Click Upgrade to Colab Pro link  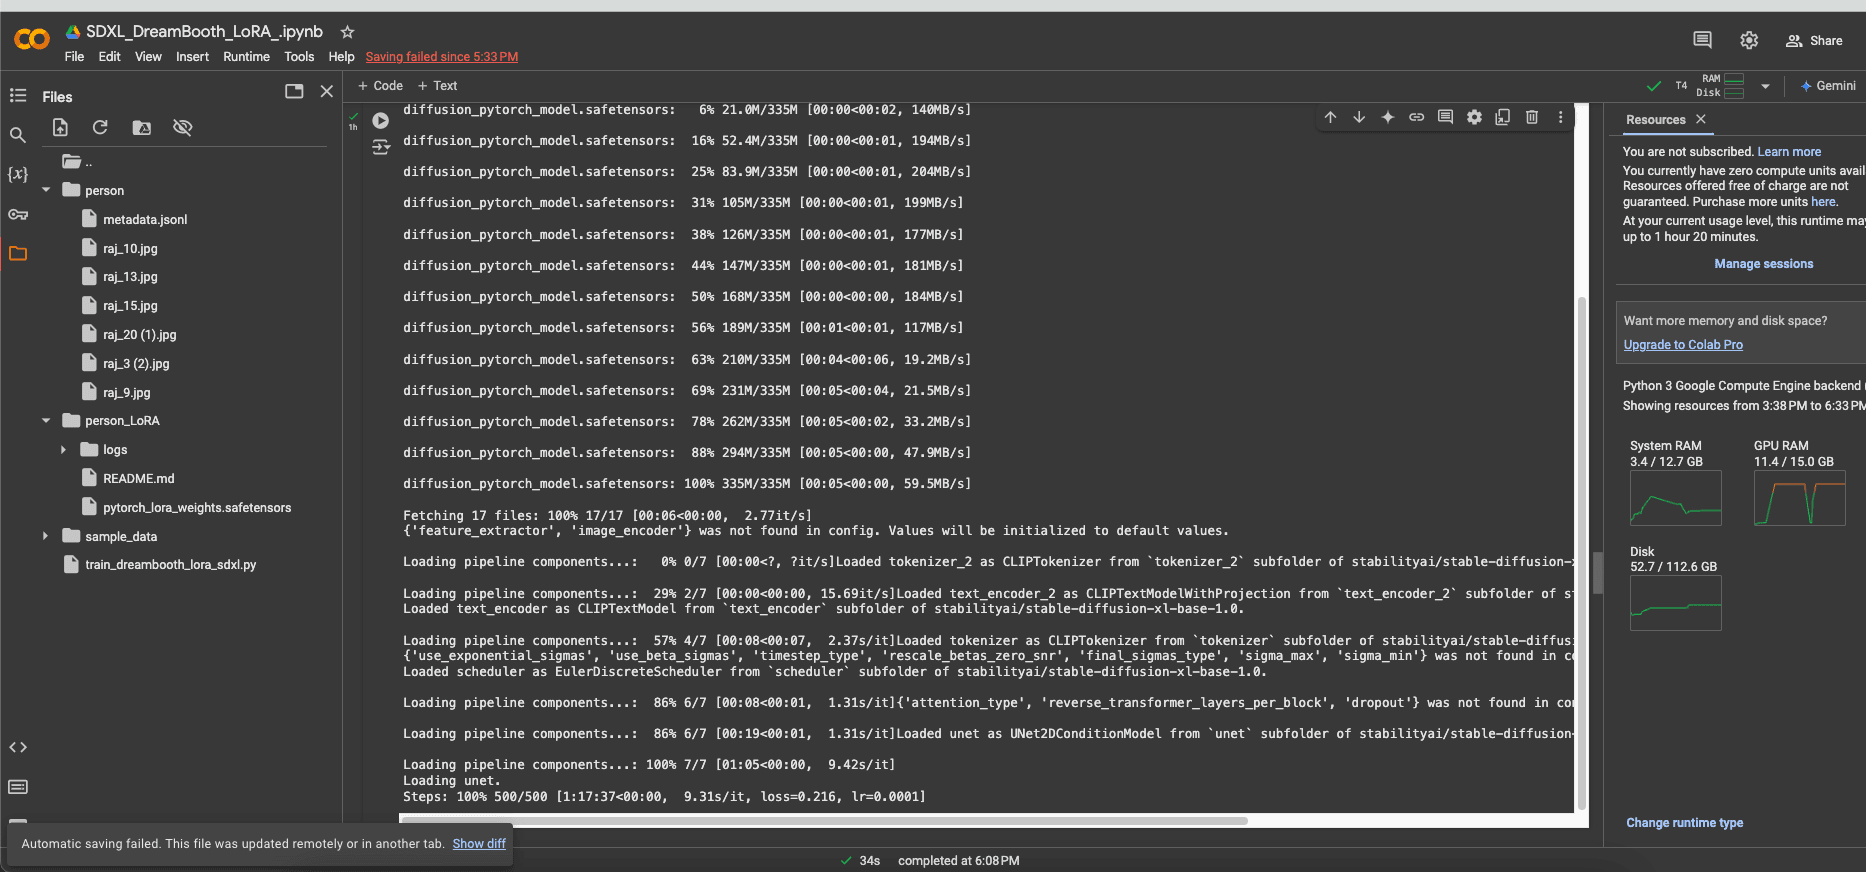pyautogui.click(x=1682, y=345)
